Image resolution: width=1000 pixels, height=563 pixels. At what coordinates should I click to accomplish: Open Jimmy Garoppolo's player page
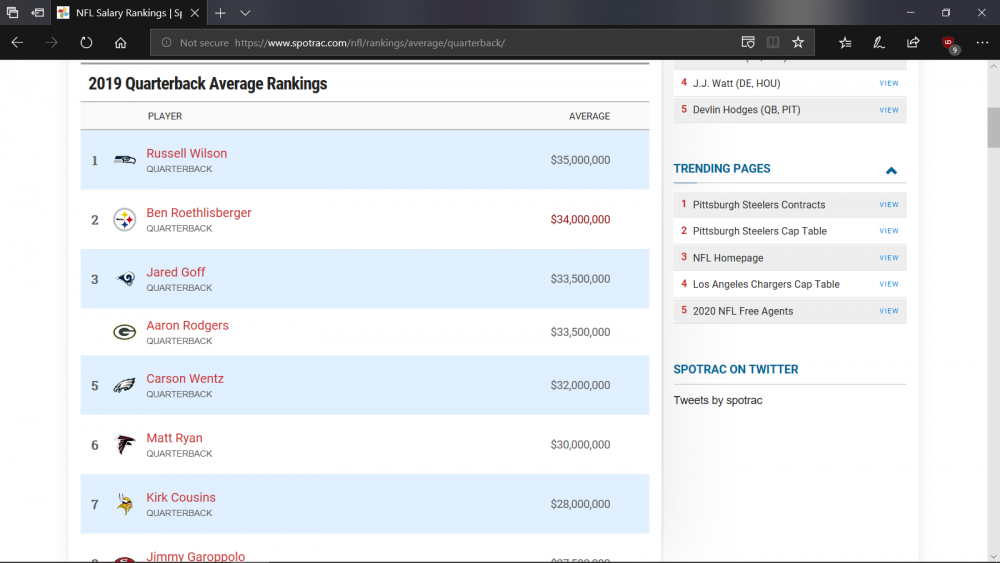click(x=195, y=556)
